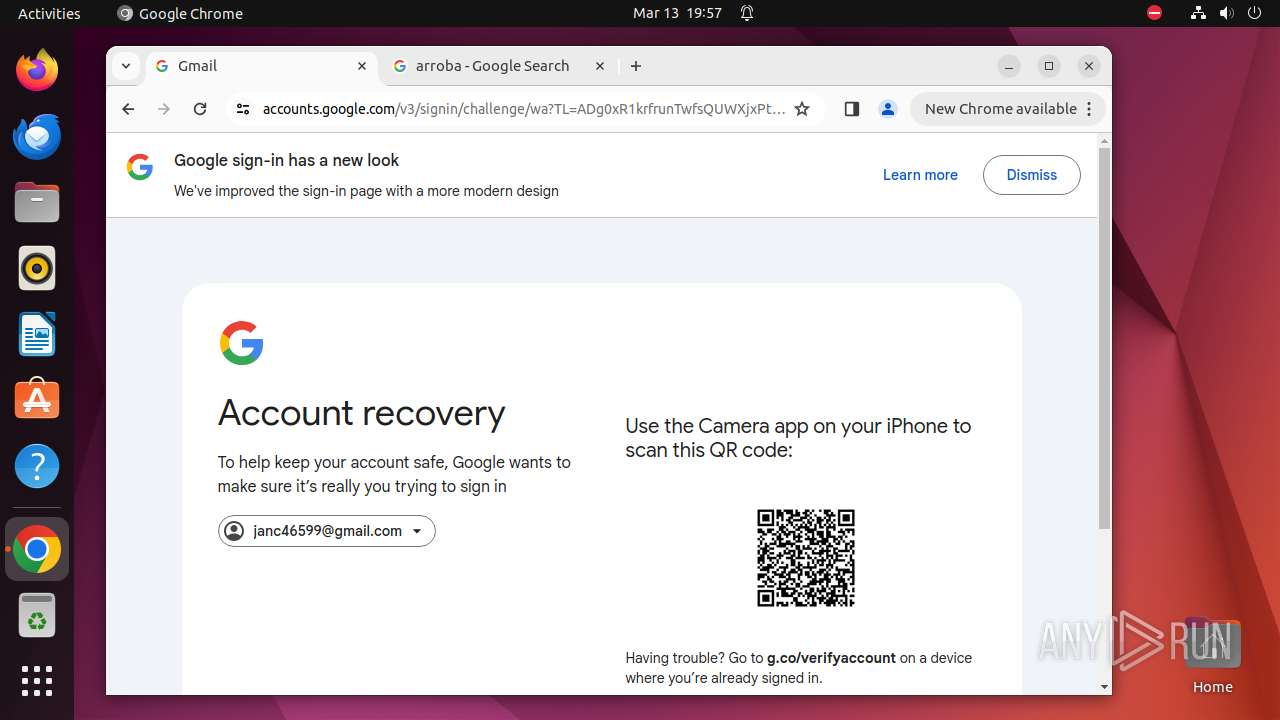Image resolution: width=1280 pixels, height=720 pixels.
Task: Click the page vertical scrollbar thumb
Action: (1104, 338)
